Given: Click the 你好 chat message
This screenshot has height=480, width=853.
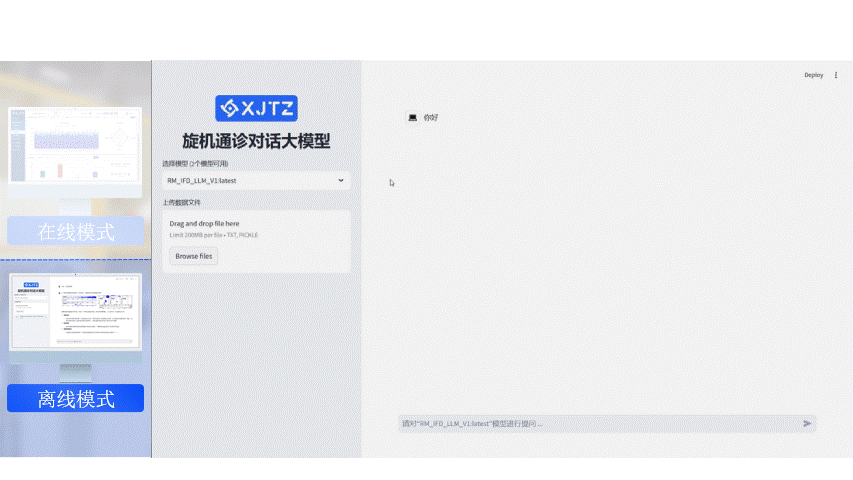Looking at the screenshot, I should click(431, 118).
